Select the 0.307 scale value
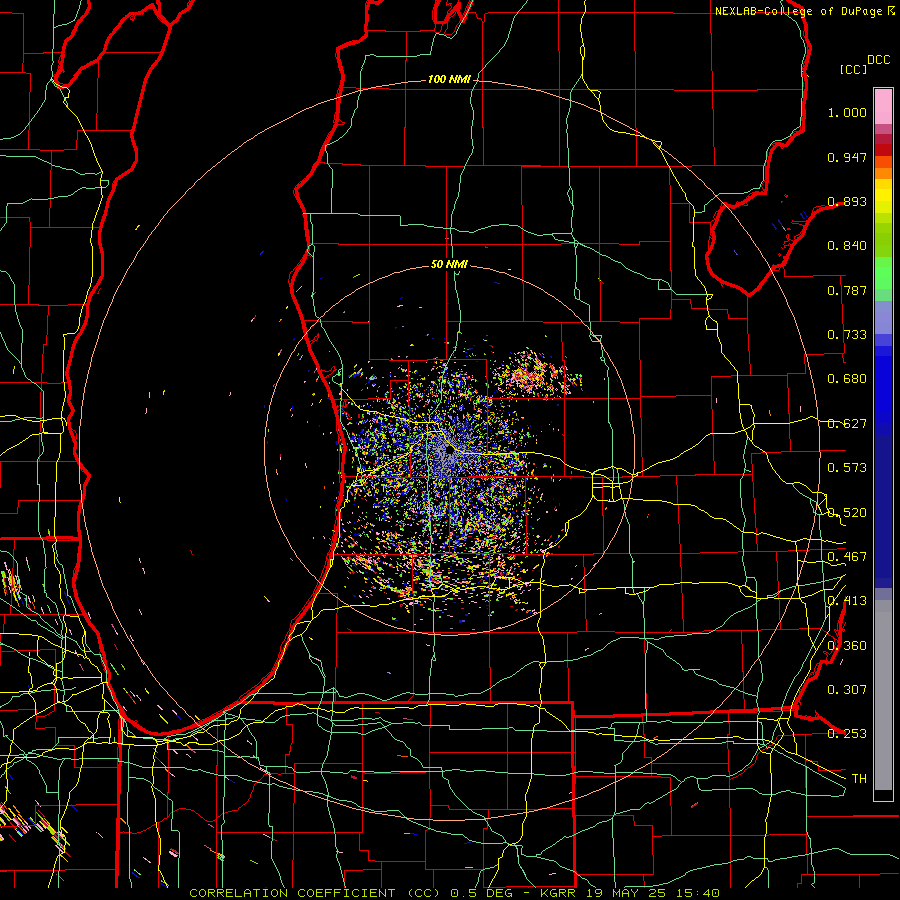 pyautogui.click(x=847, y=690)
